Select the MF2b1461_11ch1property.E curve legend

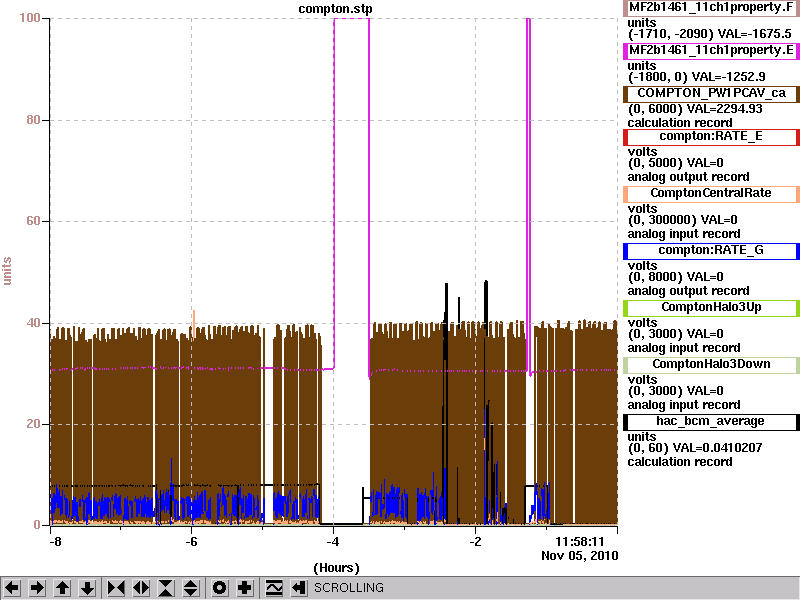[x=711, y=51]
